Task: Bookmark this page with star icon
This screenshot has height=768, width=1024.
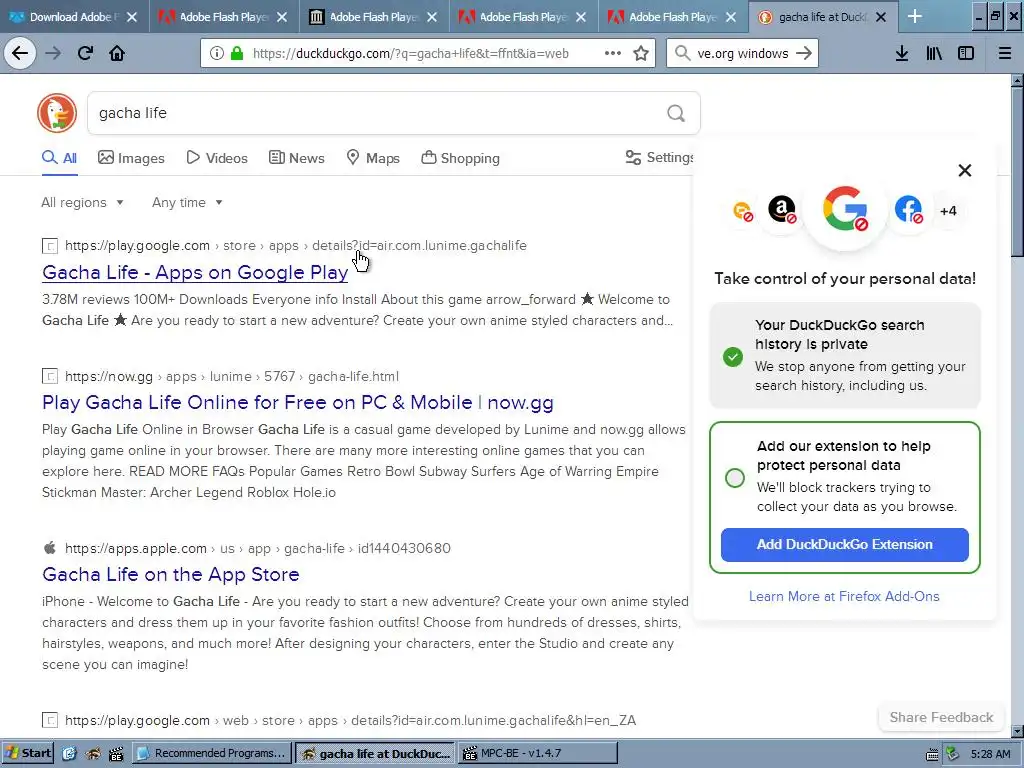Action: click(x=641, y=53)
